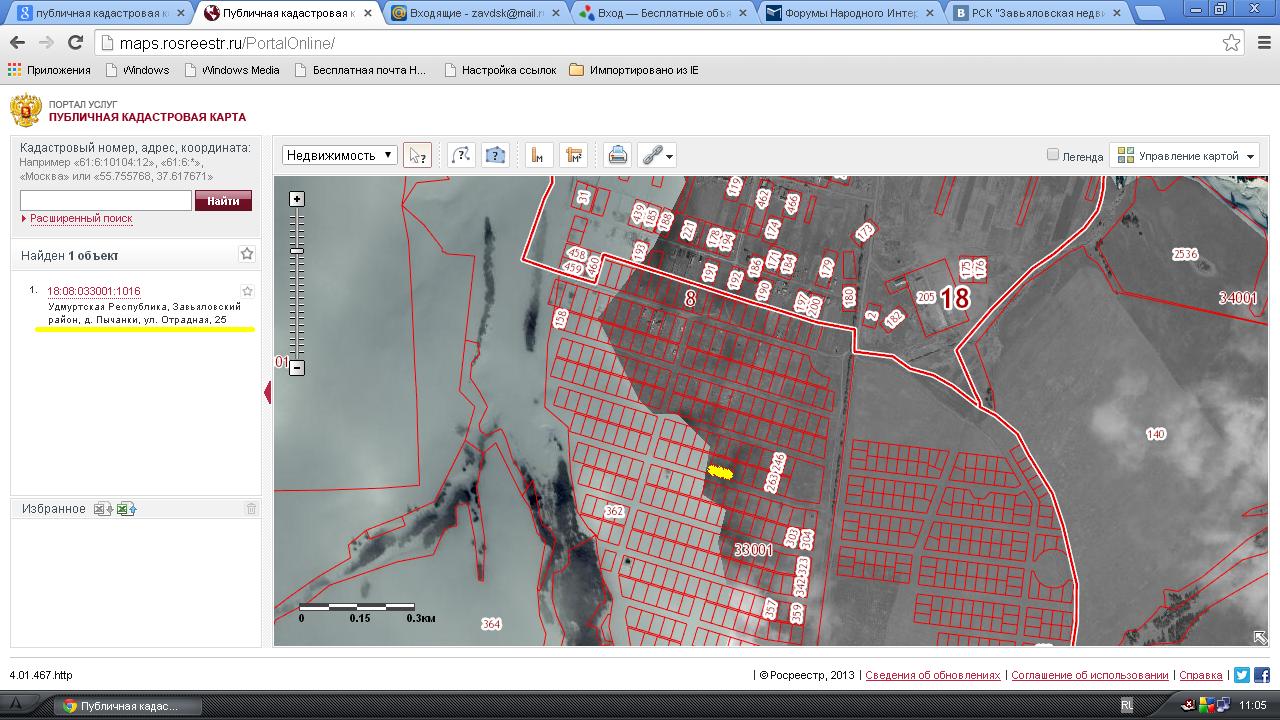Click the cadastral number search field
The height and width of the screenshot is (720, 1280).
pos(106,201)
